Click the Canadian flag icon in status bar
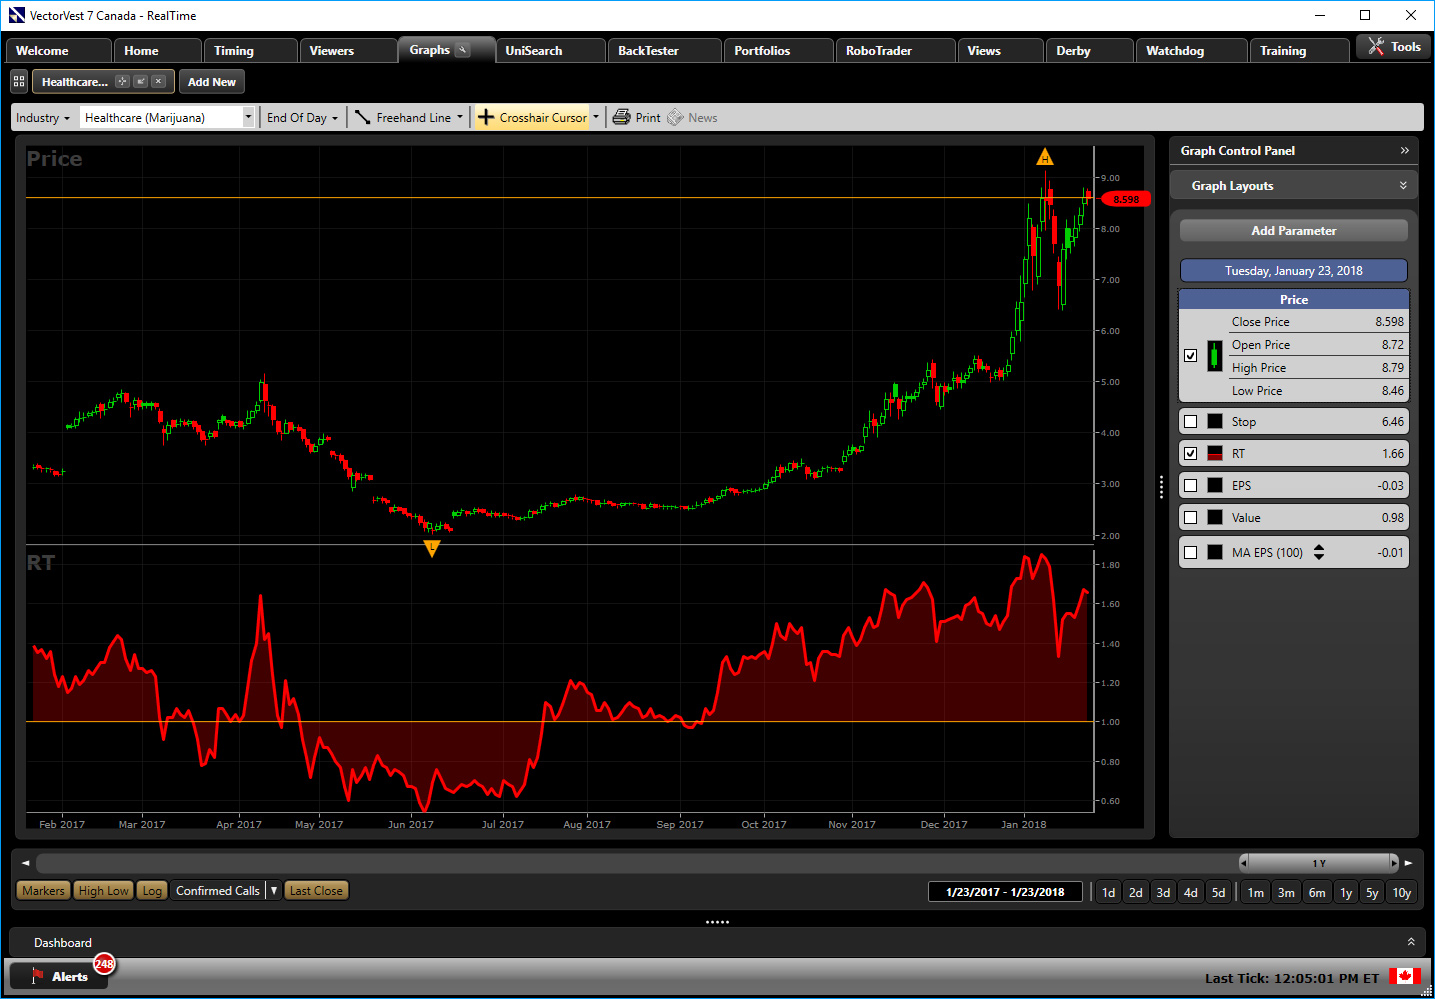This screenshot has height=999, width=1435. click(x=1404, y=977)
